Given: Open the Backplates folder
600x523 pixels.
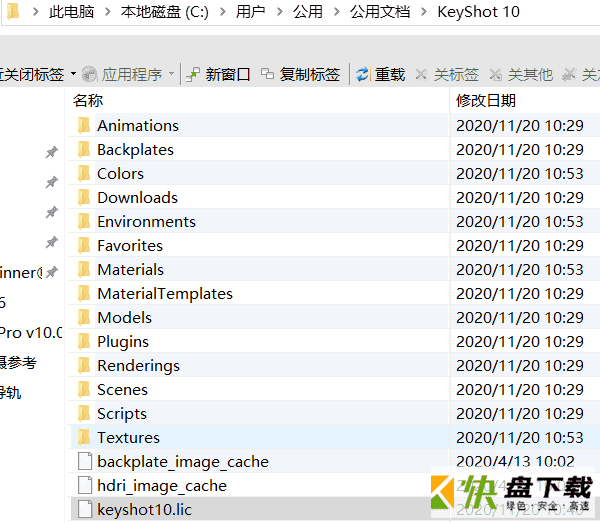Looking at the screenshot, I should [135, 150].
